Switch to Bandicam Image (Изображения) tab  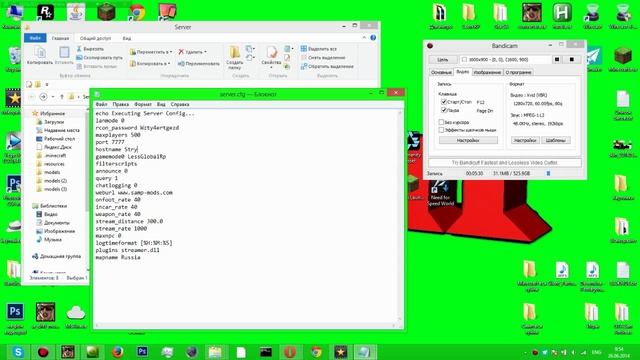pyautogui.click(x=487, y=72)
